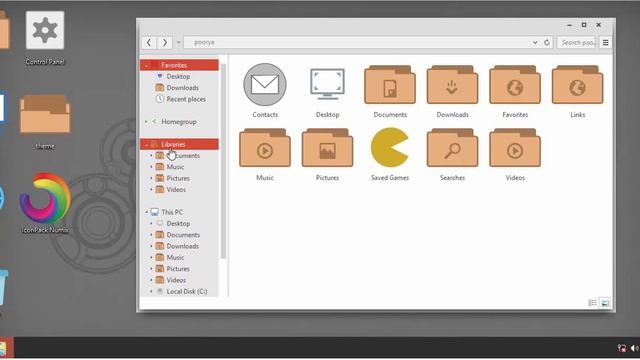Screen dimensions: 640x360
Task: Click the navigation pane scrollbar
Action: coord(223,161)
